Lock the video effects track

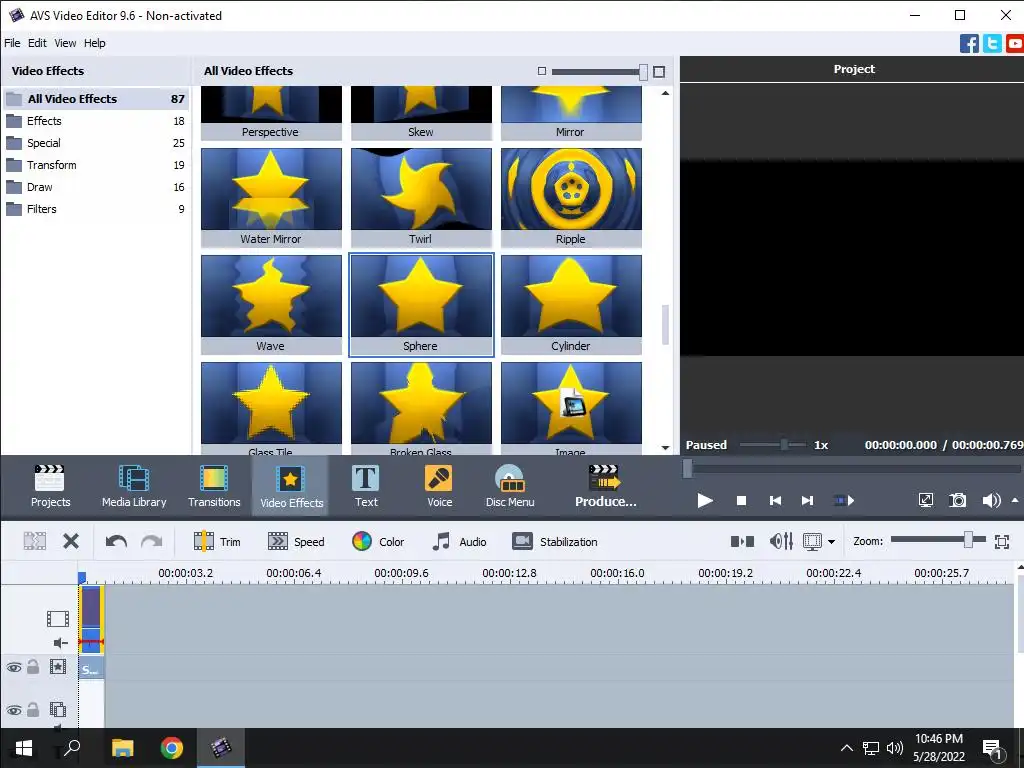point(33,667)
